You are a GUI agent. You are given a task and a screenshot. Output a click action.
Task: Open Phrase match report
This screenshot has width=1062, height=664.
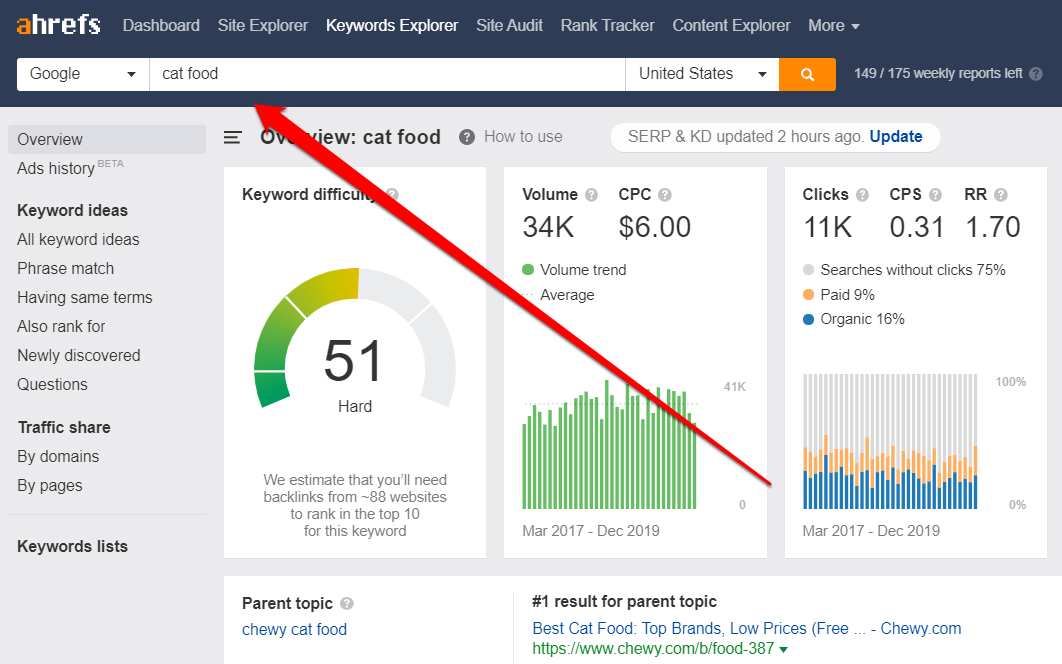[x=66, y=268]
